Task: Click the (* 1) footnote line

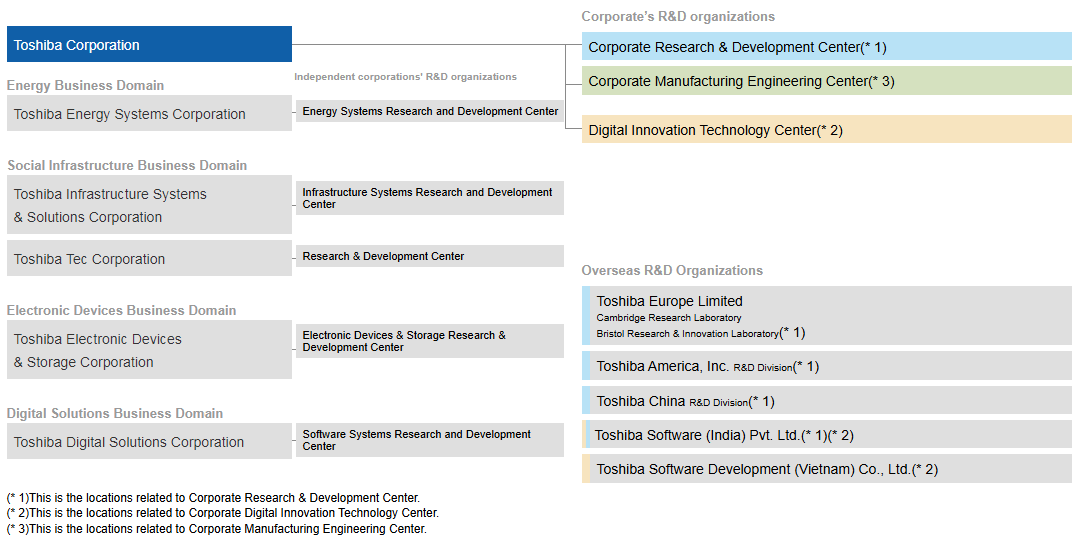Action: pos(213,497)
